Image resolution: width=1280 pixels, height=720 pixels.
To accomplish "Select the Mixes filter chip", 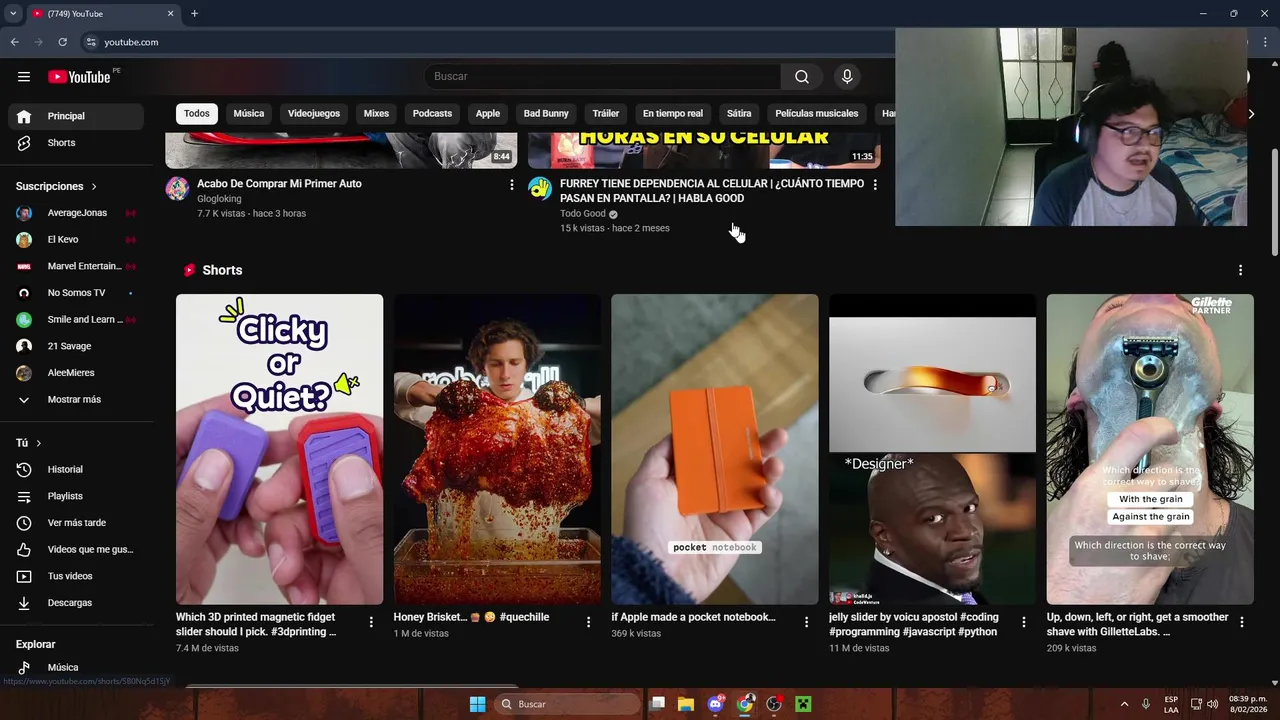I will point(376,114).
